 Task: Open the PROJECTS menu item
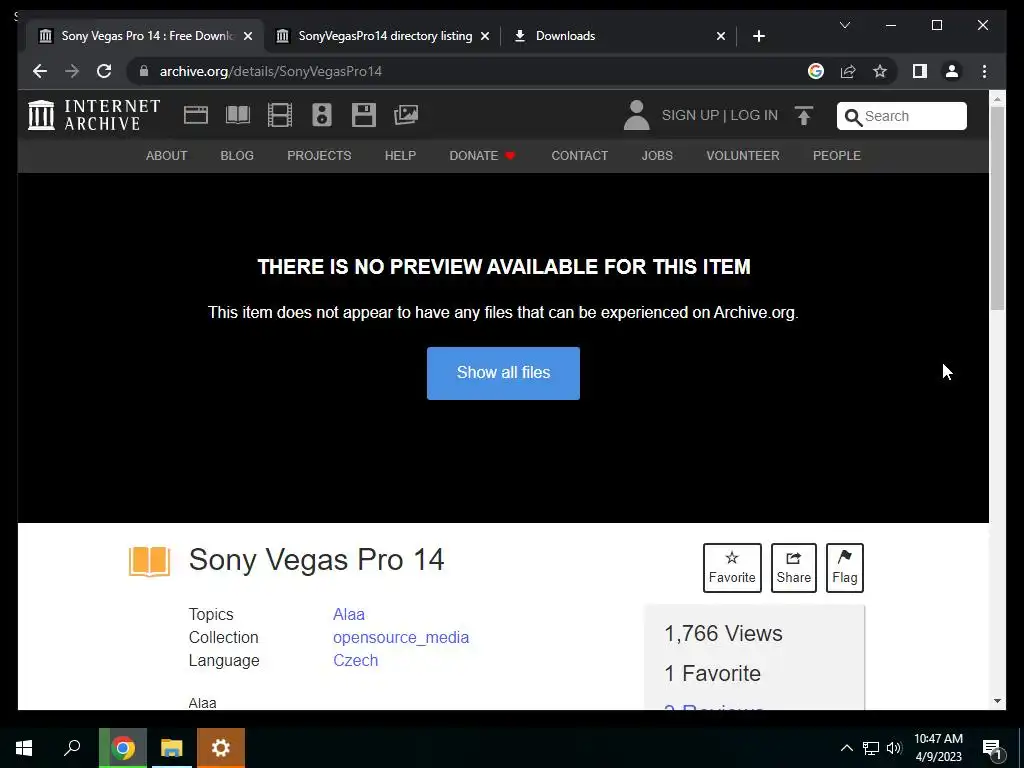319,155
